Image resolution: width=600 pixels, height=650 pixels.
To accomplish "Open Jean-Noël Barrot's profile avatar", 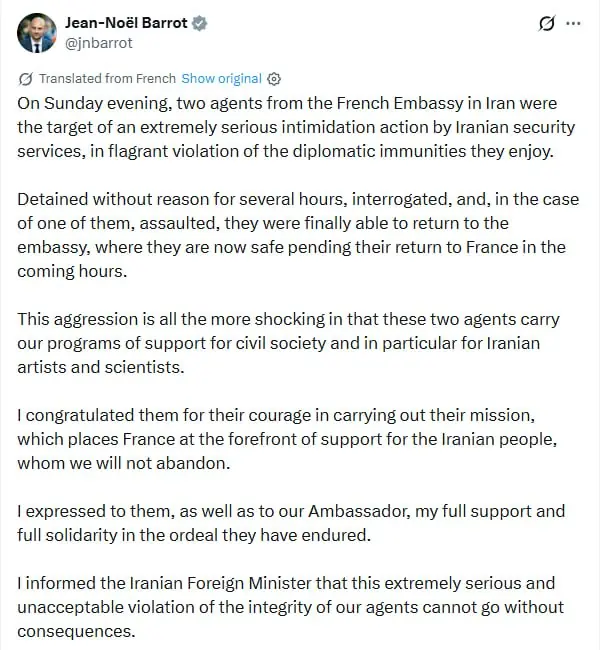I will pos(36,33).
